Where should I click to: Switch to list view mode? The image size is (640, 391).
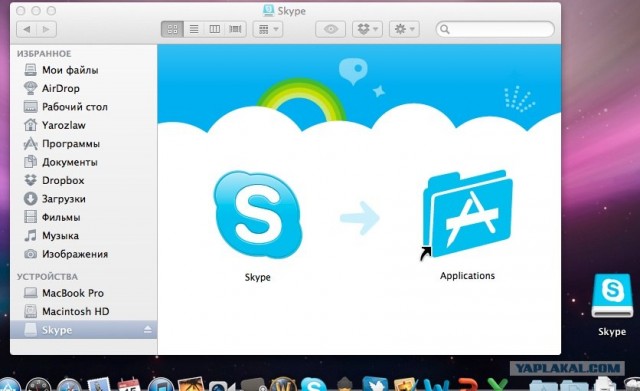194,29
